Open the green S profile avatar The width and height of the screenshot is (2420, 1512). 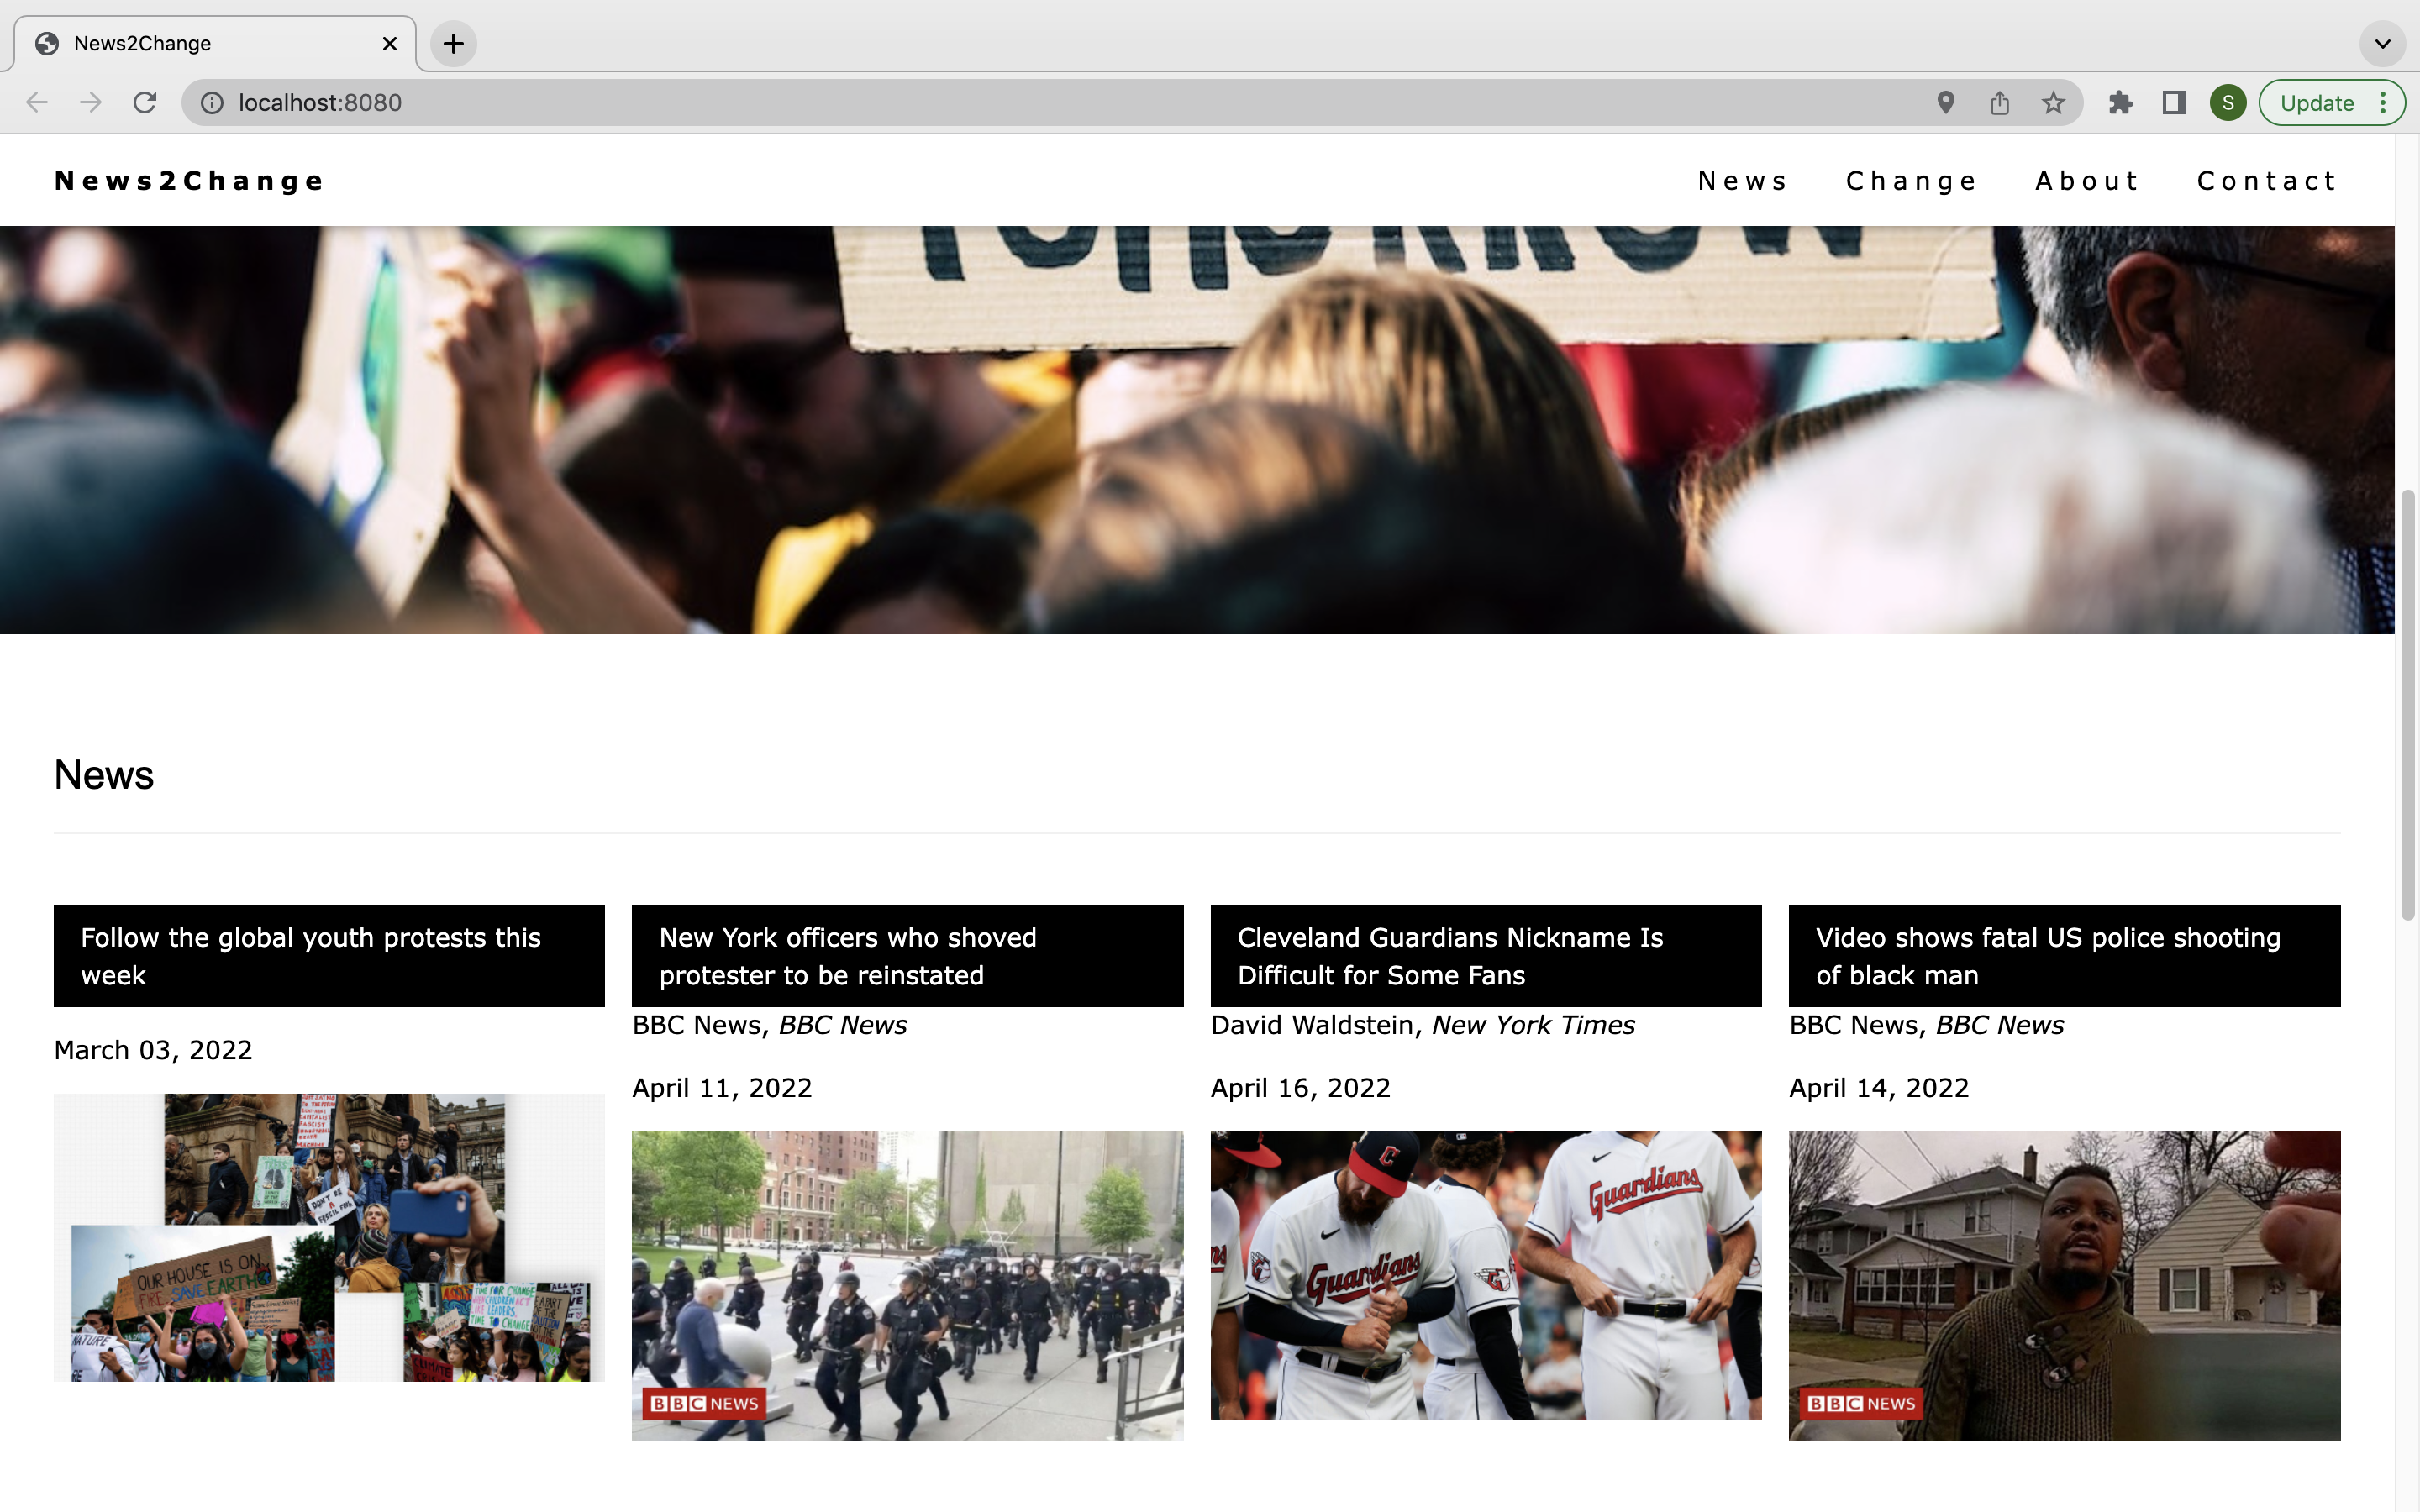point(2227,102)
